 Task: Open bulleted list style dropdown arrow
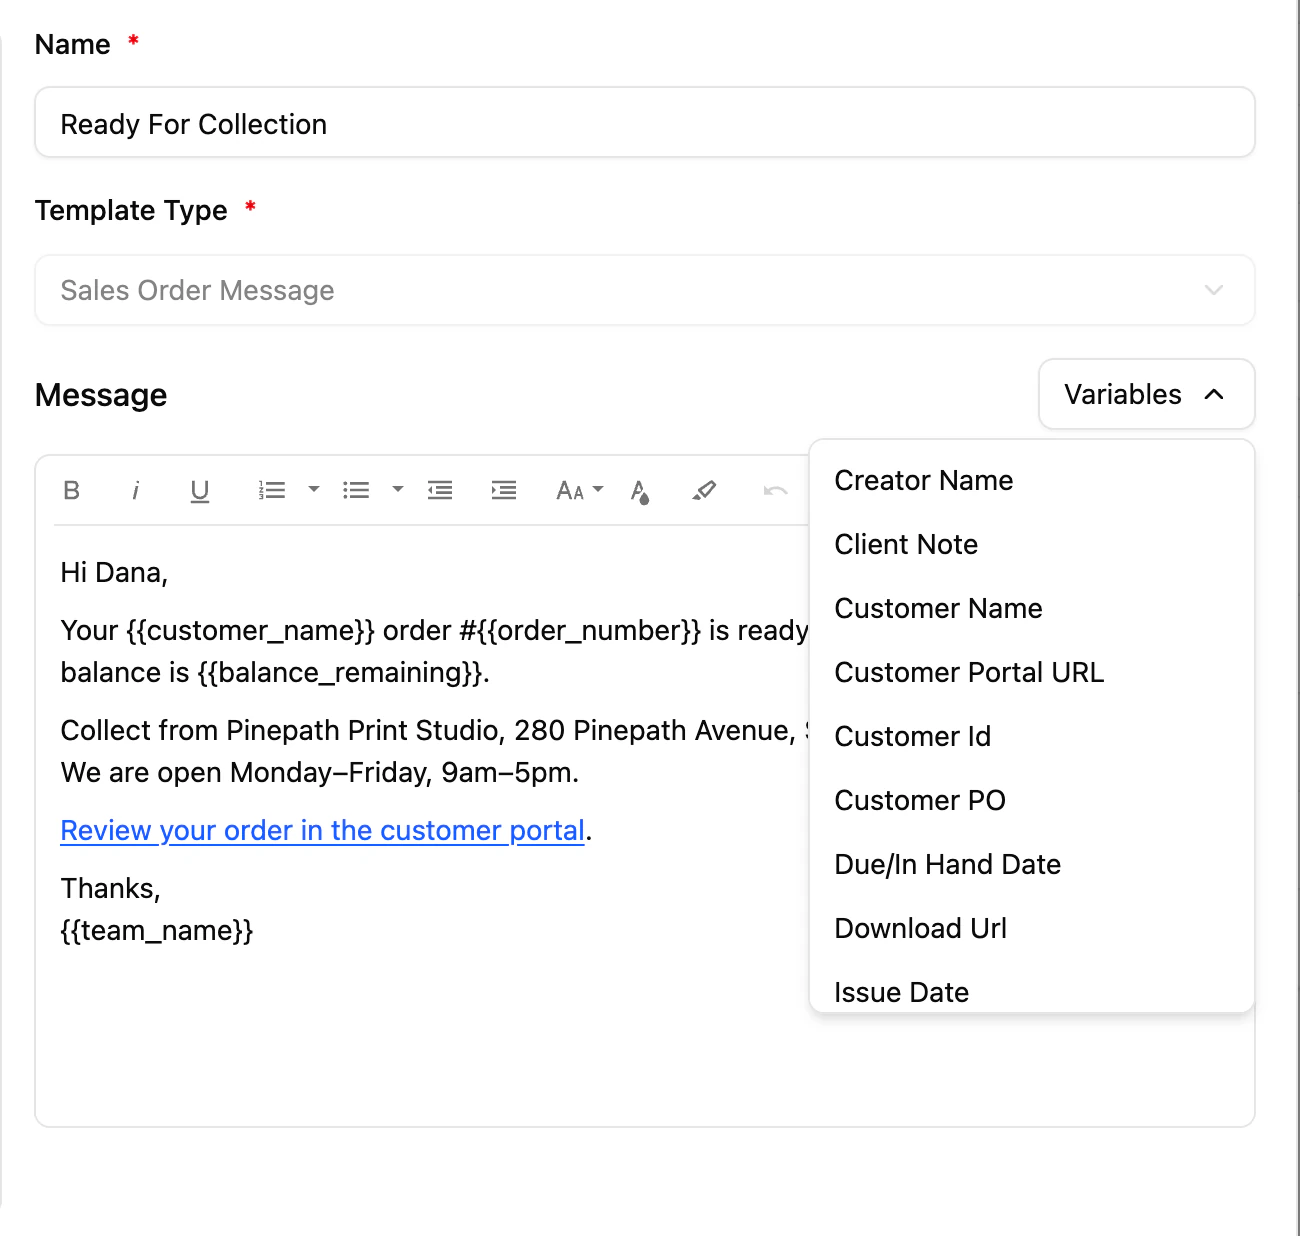pyautogui.click(x=397, y=490)
